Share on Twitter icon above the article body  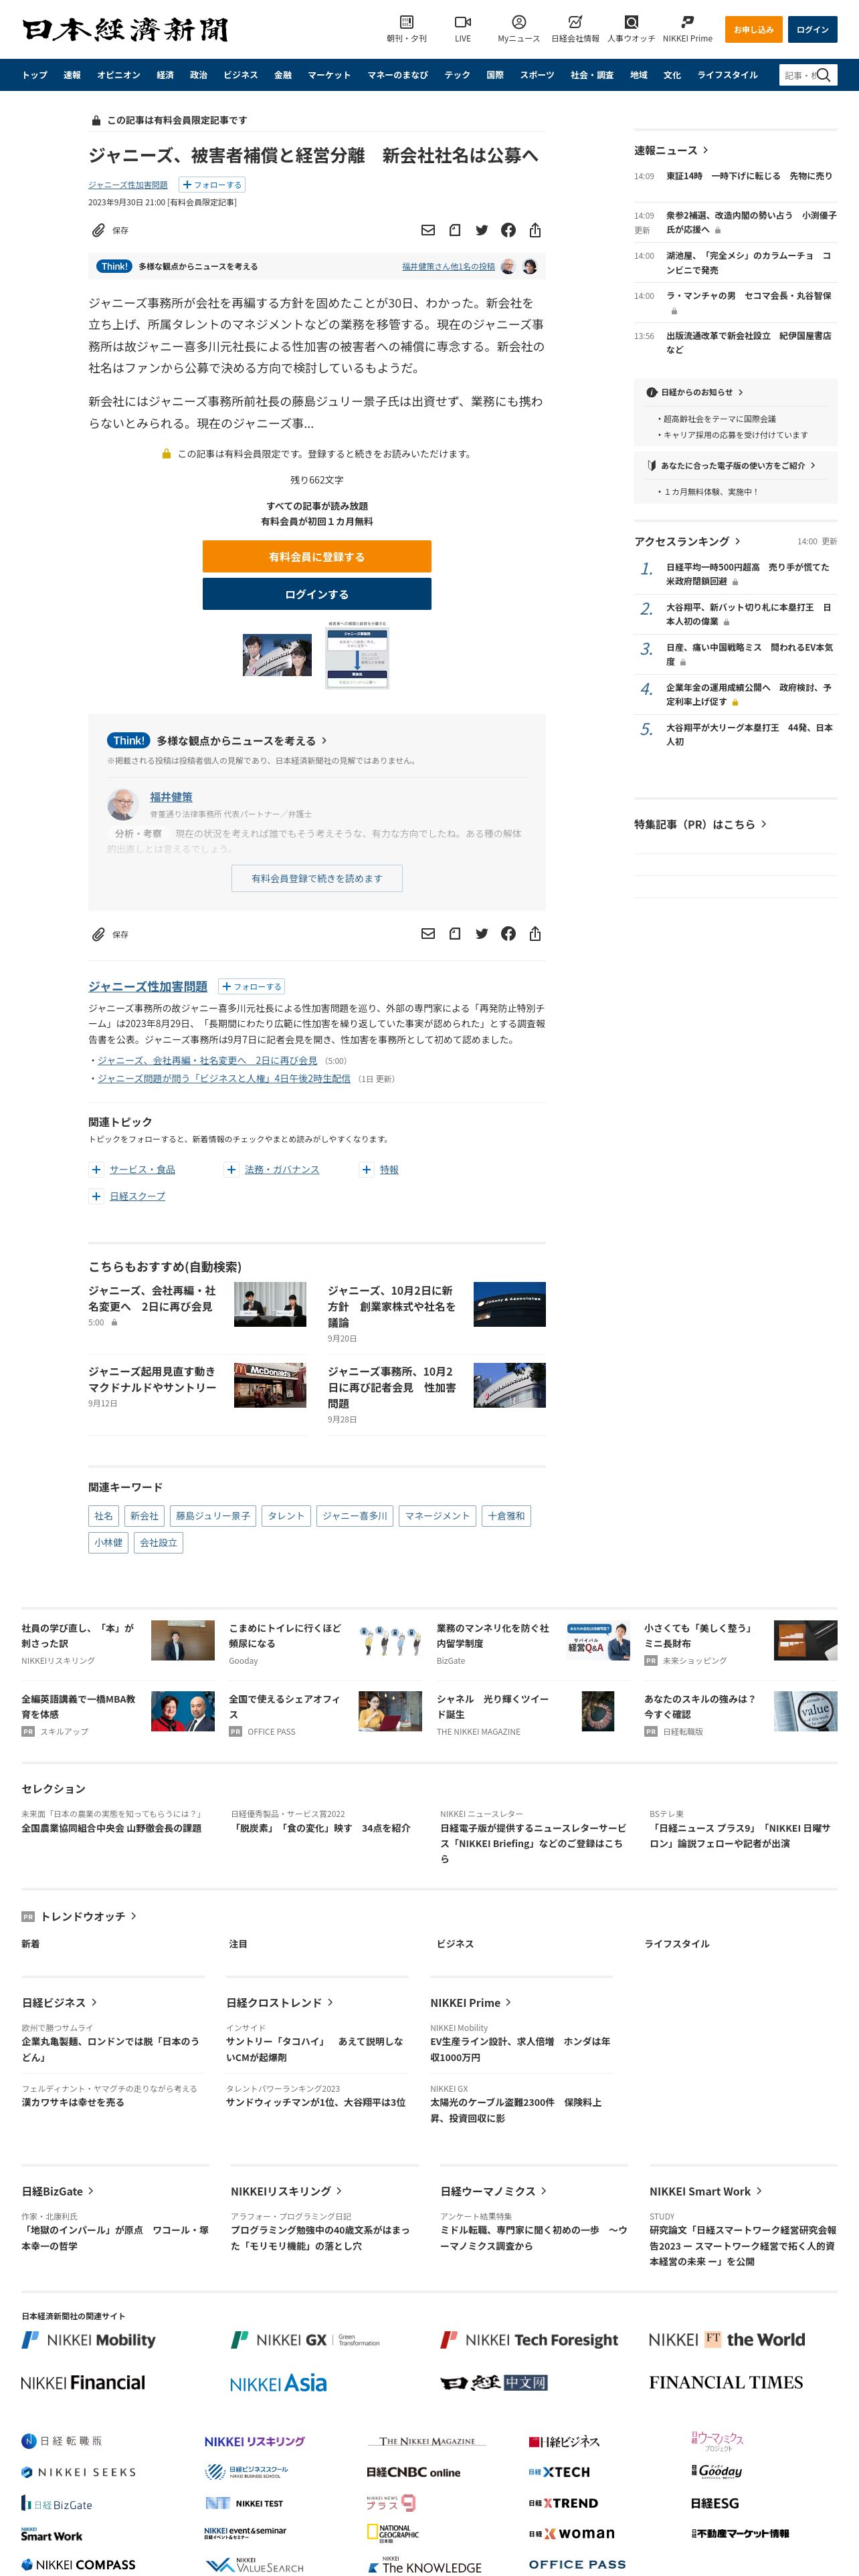click(x=482, y=230)
